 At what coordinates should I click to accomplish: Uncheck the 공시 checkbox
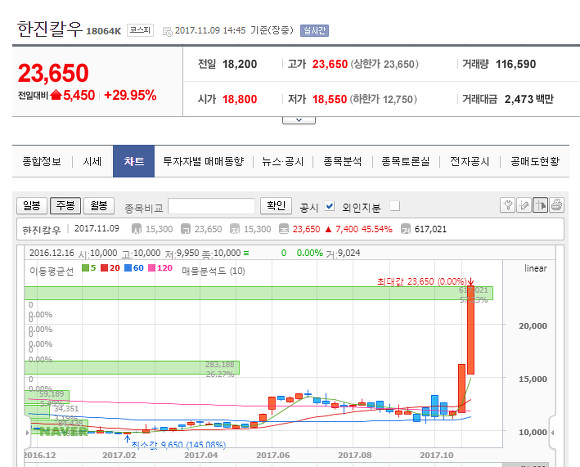[x=330, y=206]
